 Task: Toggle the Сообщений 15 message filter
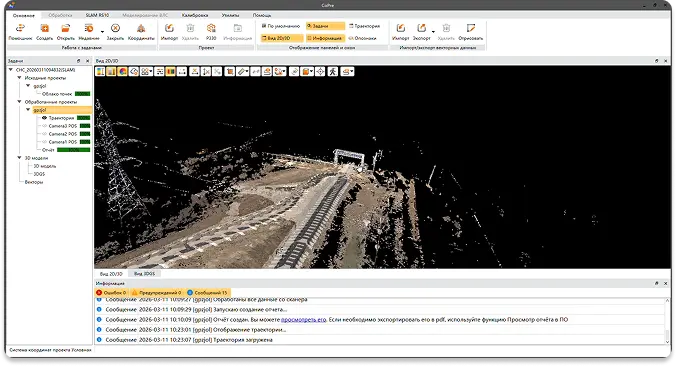coord(207,292)
